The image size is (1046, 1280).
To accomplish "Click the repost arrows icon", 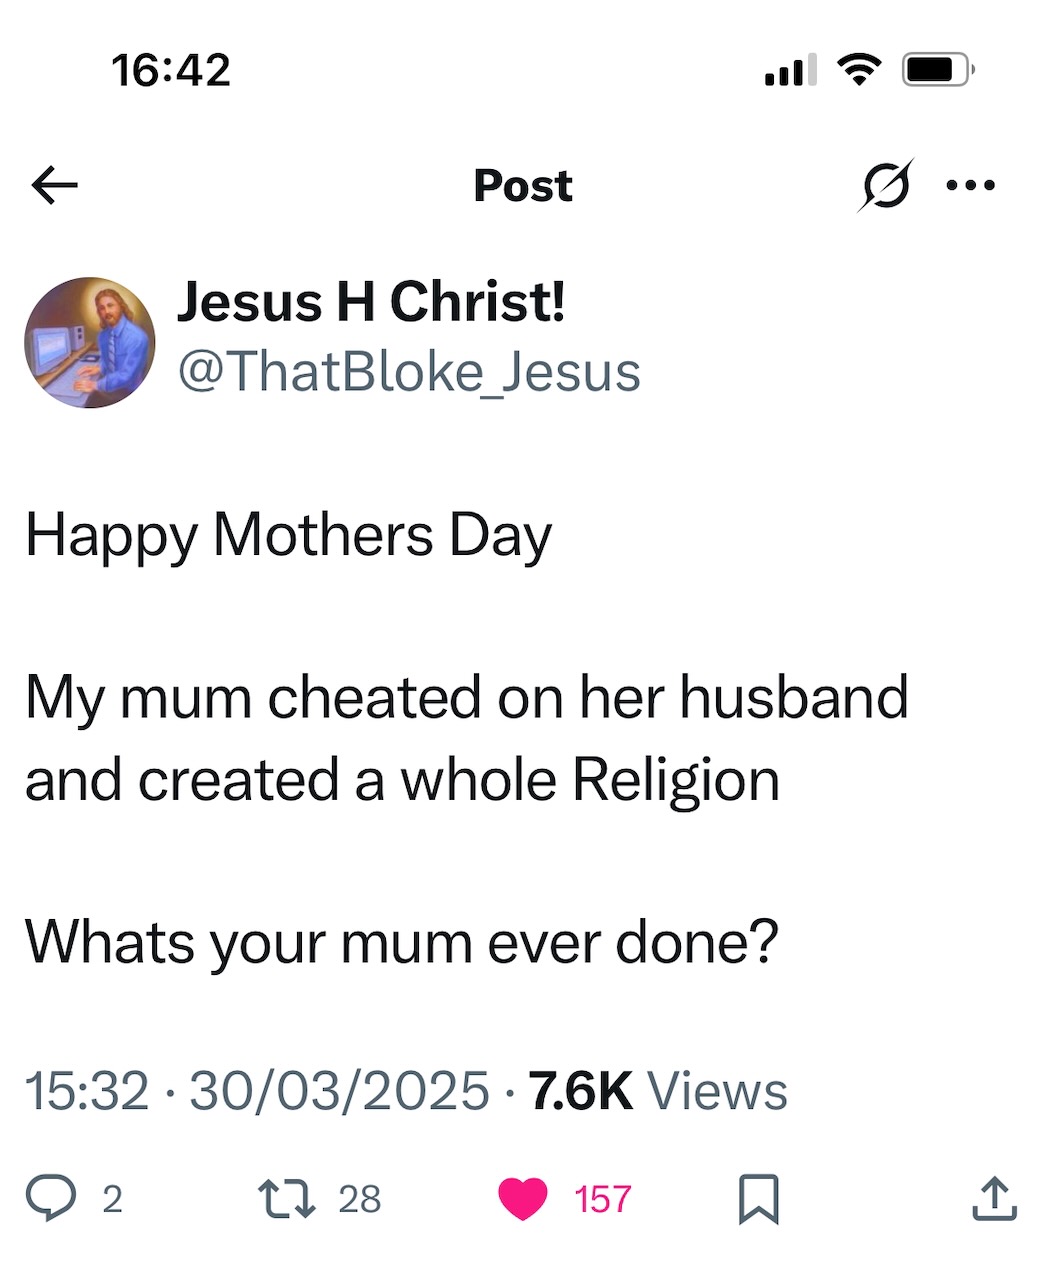I will coord(285,1198).
